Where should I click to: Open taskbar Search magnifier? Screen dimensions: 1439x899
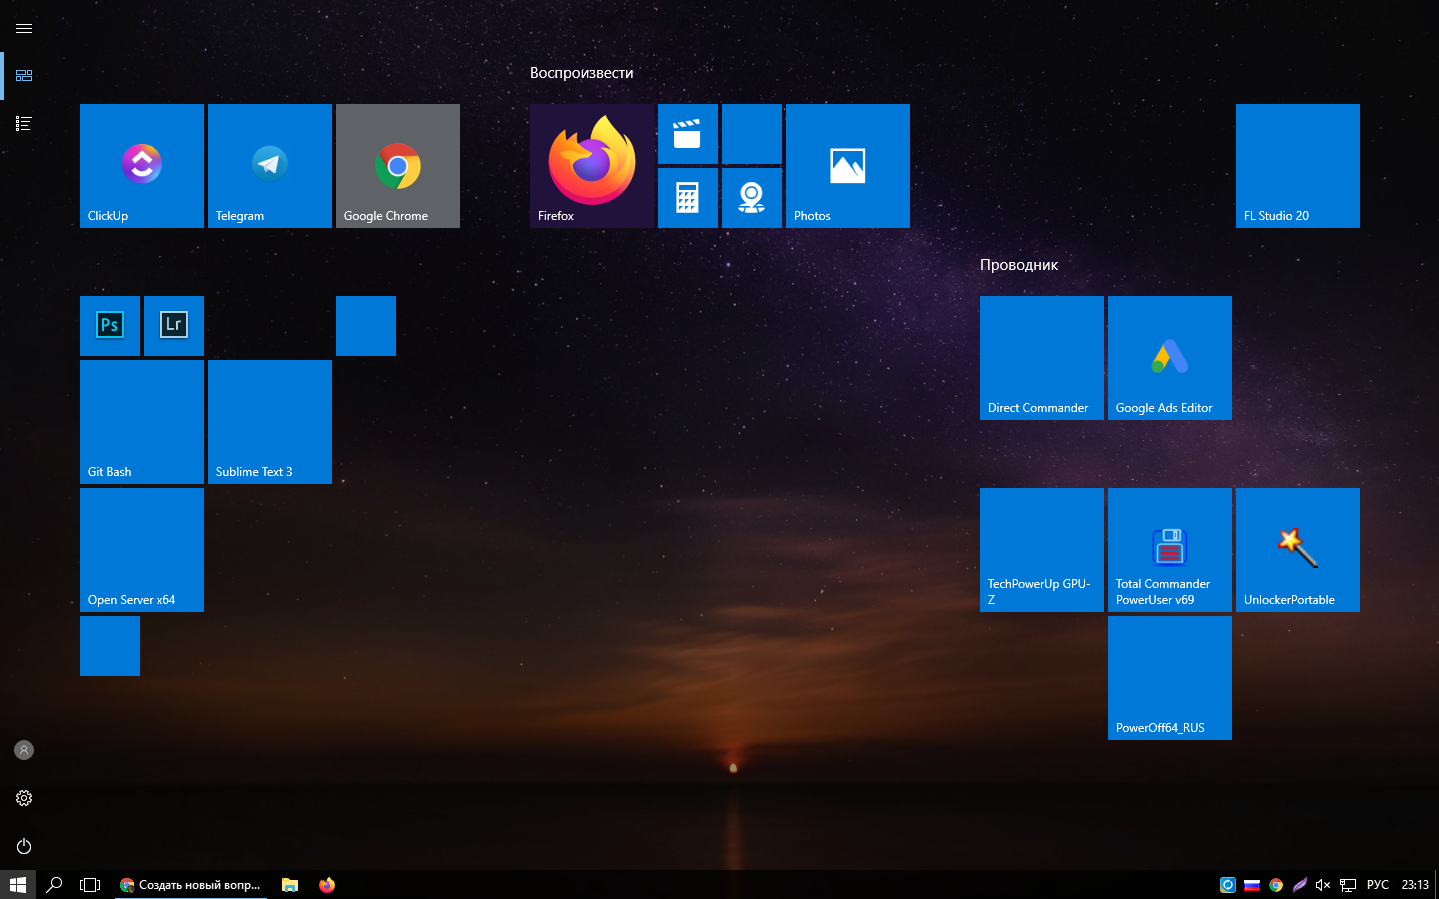[54, 885]
